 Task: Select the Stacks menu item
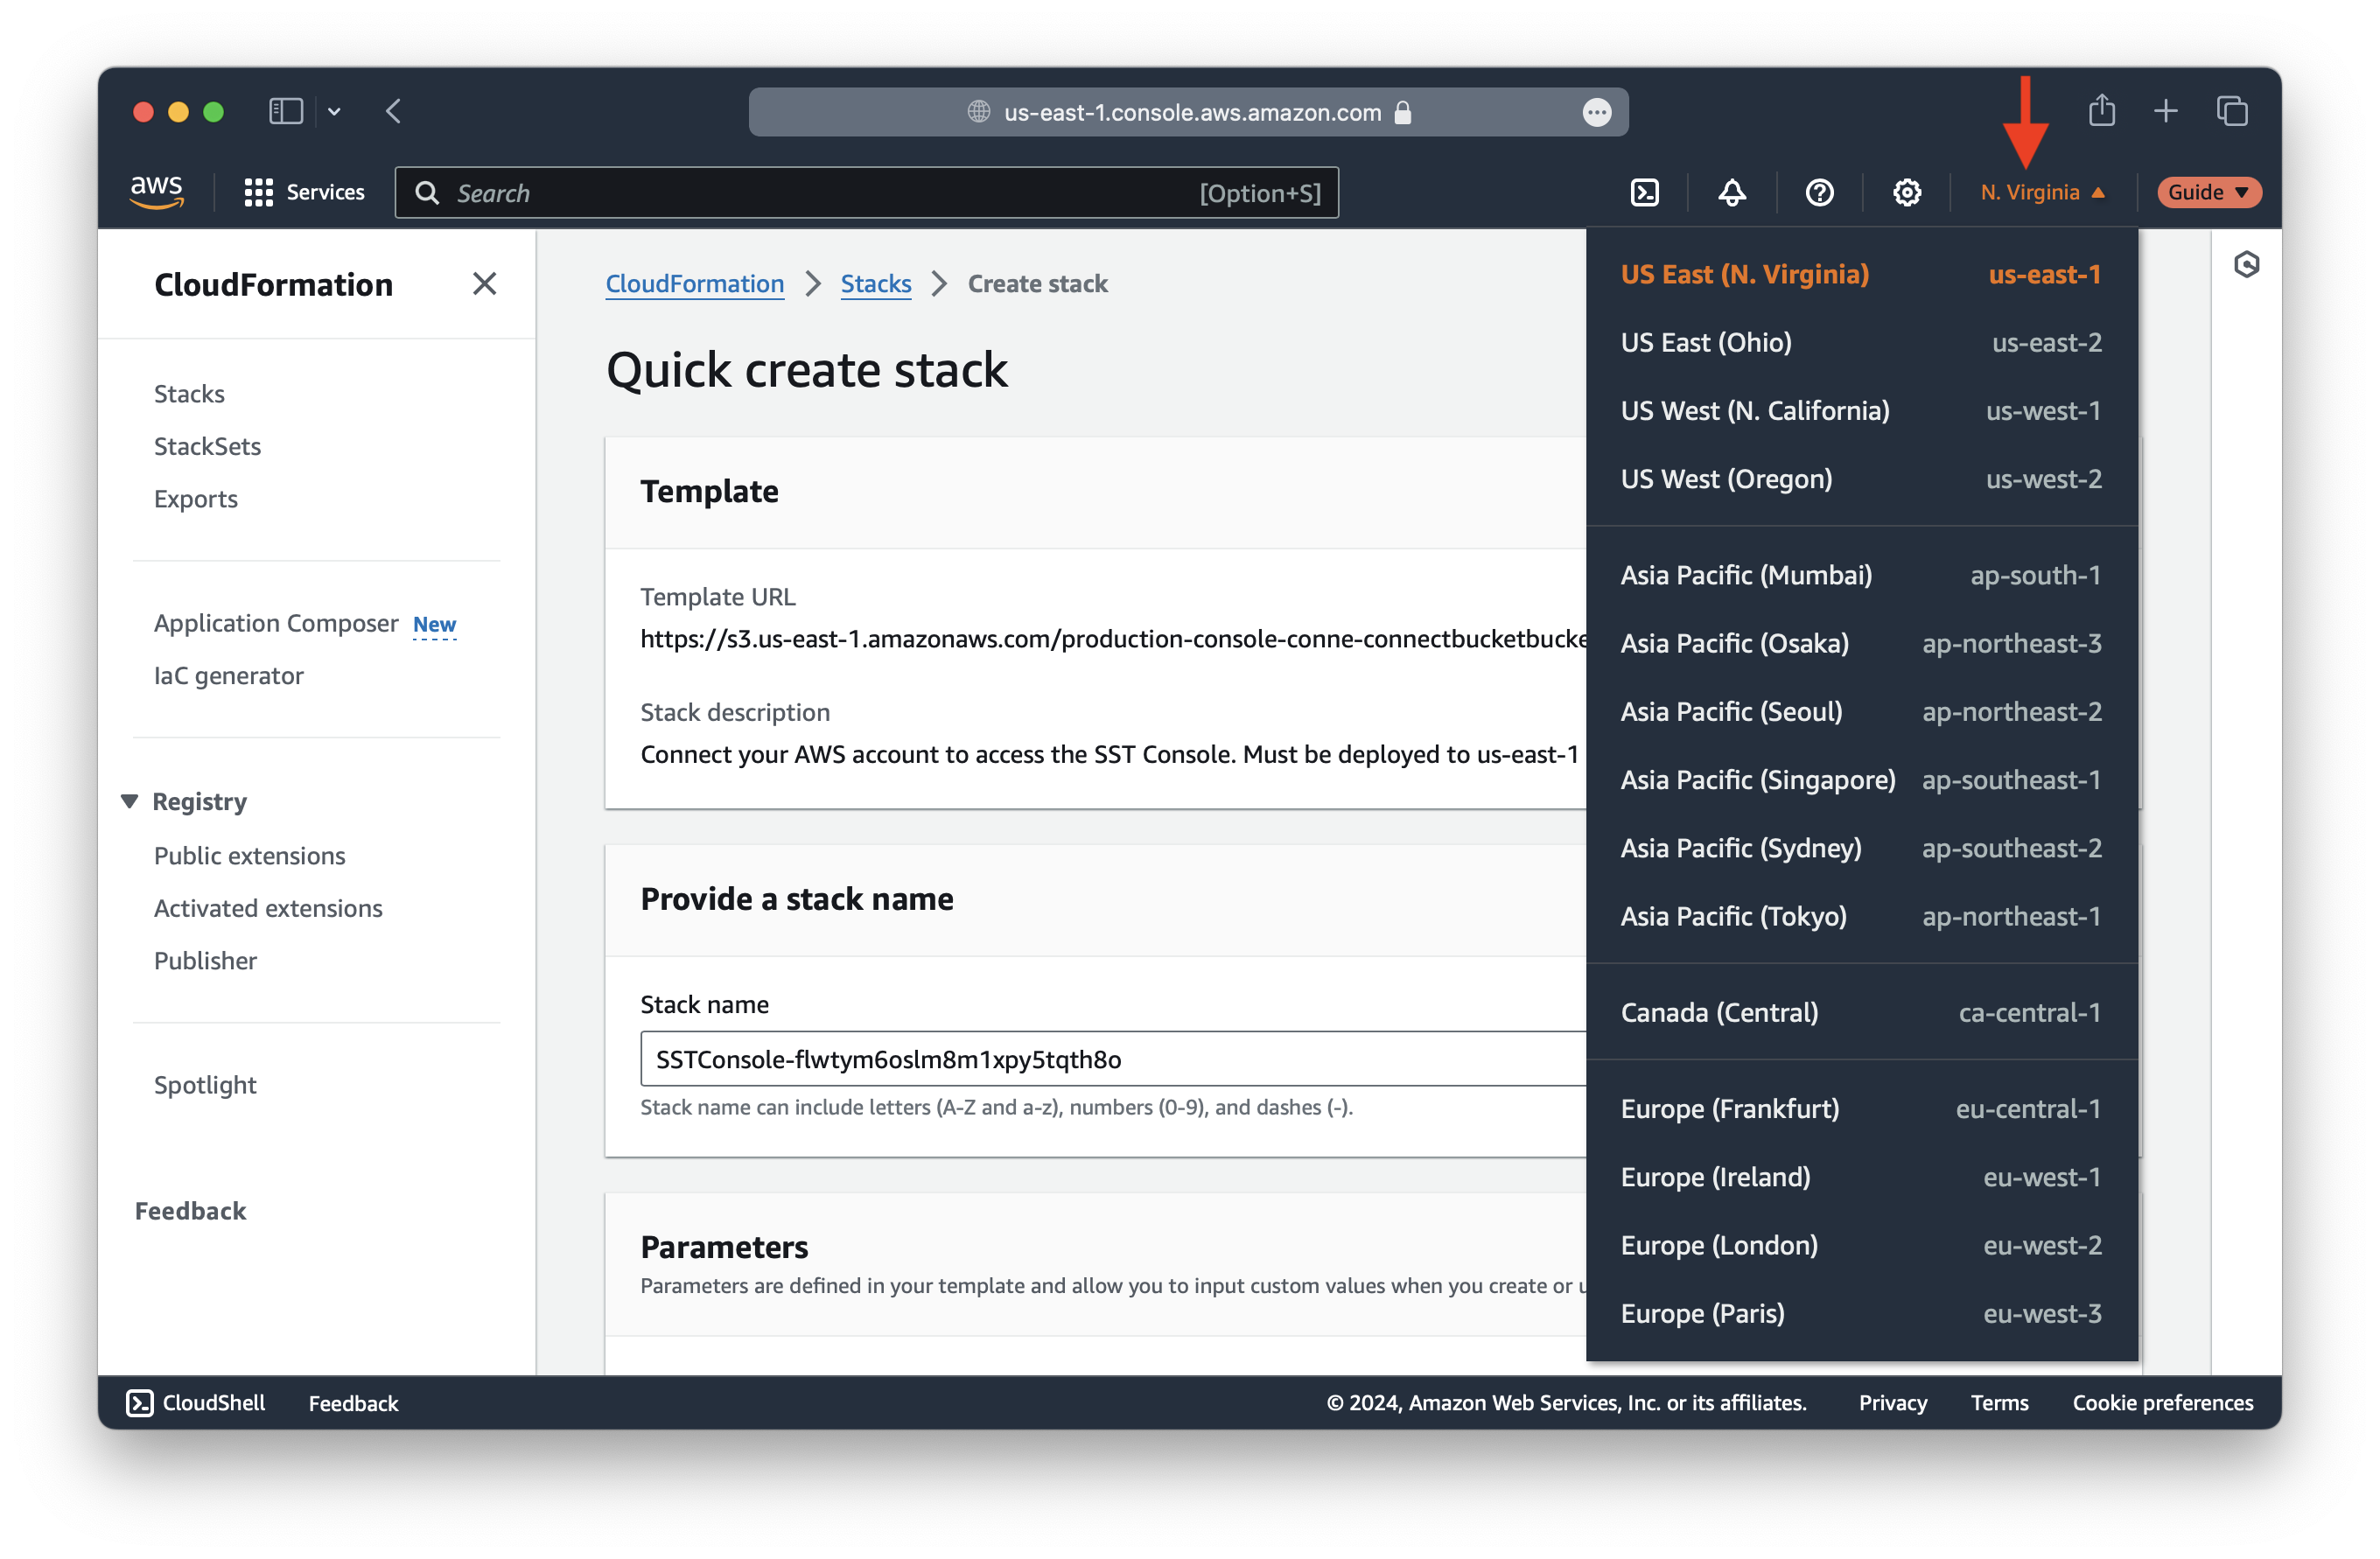(x=188, y=393)
